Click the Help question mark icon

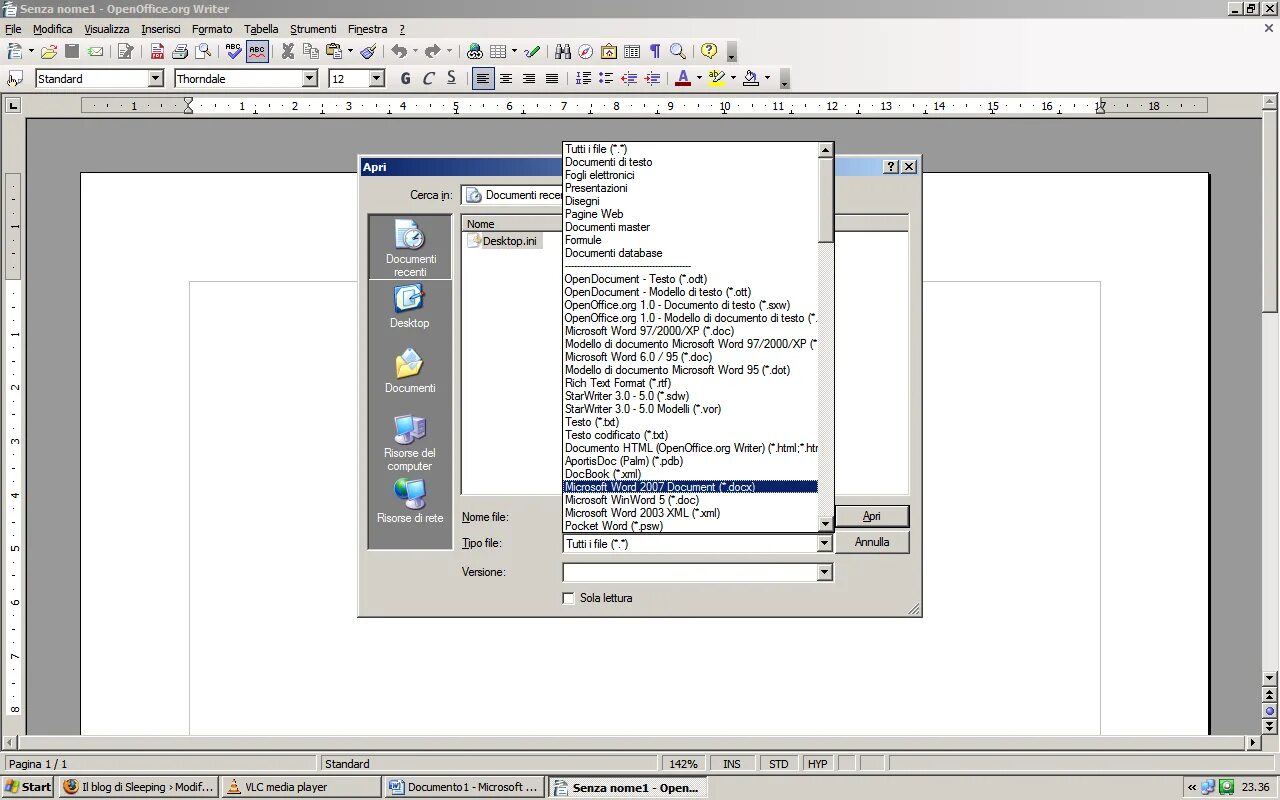tap(709, 51)
